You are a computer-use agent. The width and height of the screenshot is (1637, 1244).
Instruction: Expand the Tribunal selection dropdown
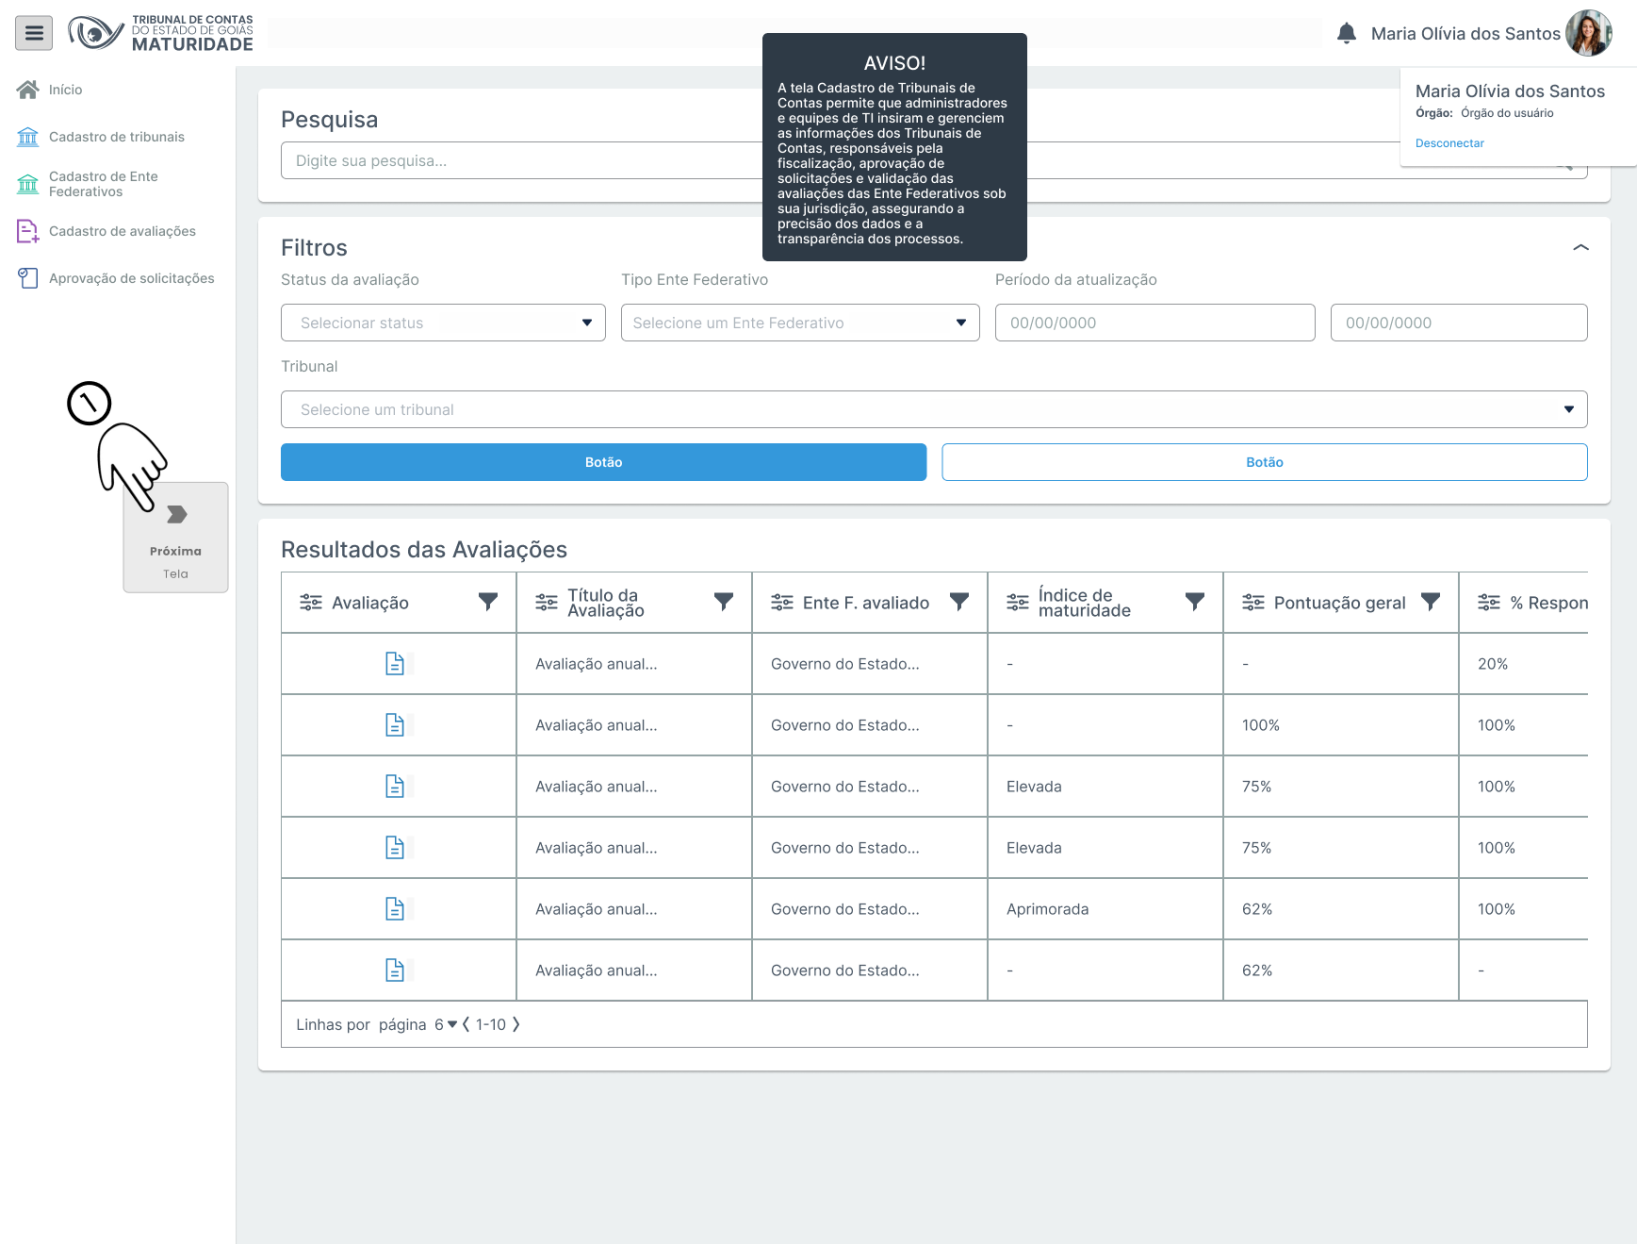coord(933,410)
